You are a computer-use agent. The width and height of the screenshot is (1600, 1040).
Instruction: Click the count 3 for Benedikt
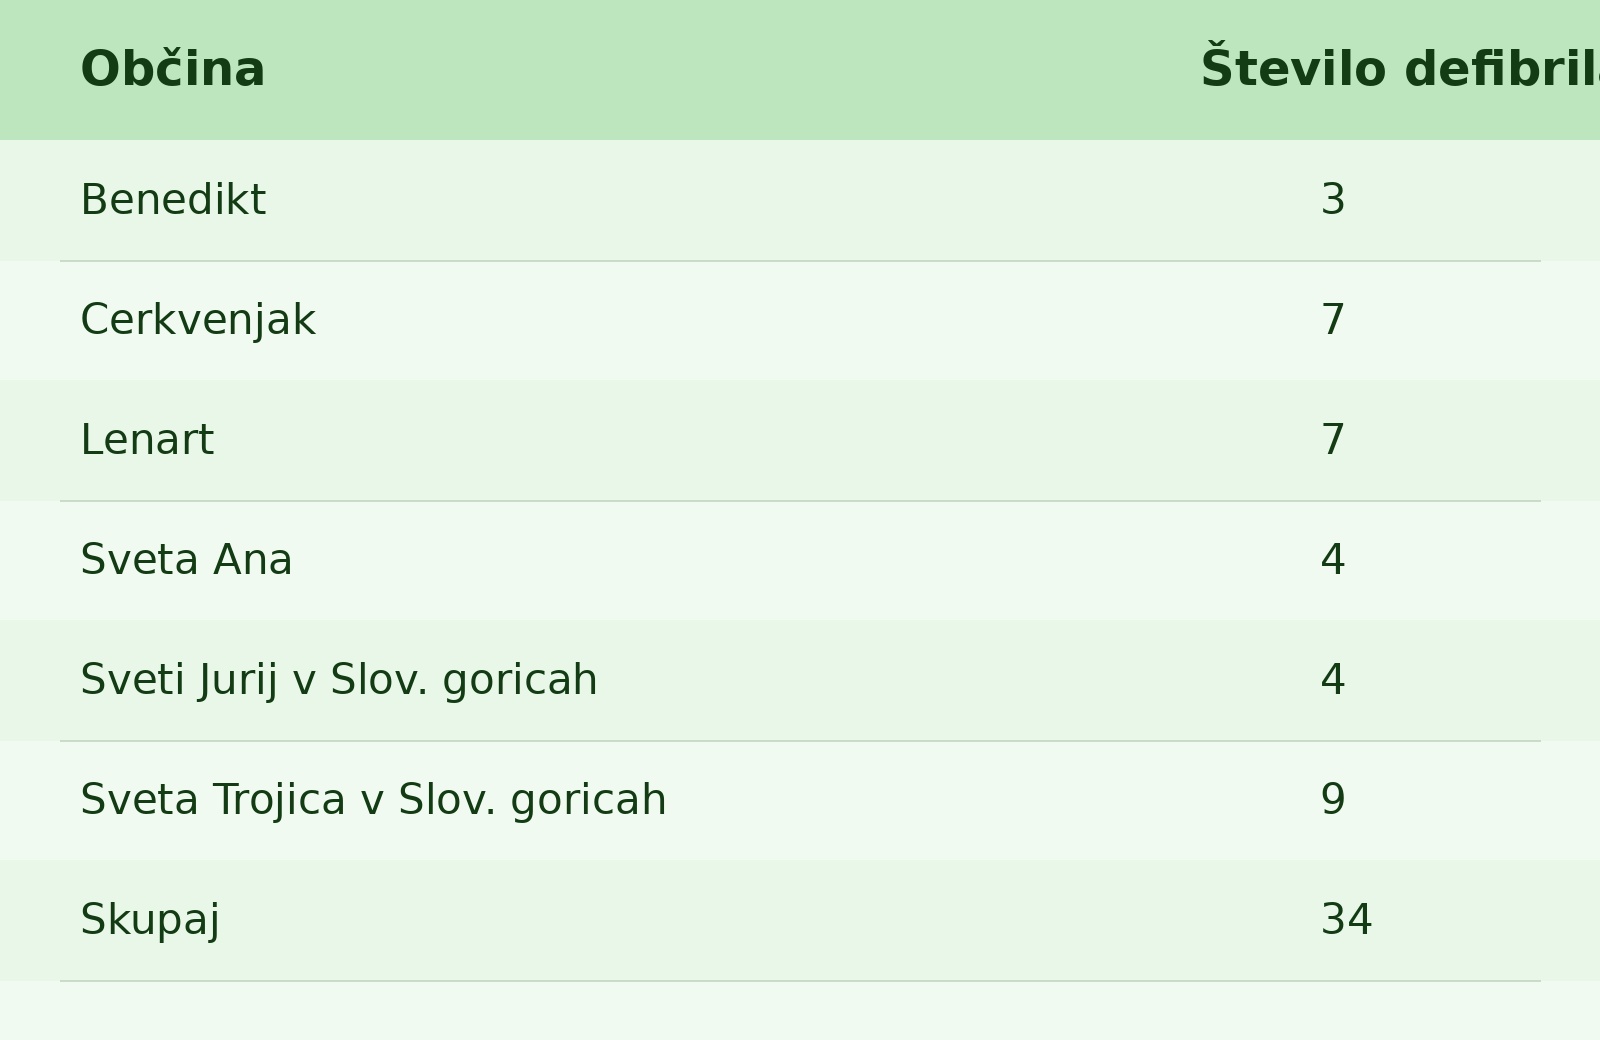1333,201
